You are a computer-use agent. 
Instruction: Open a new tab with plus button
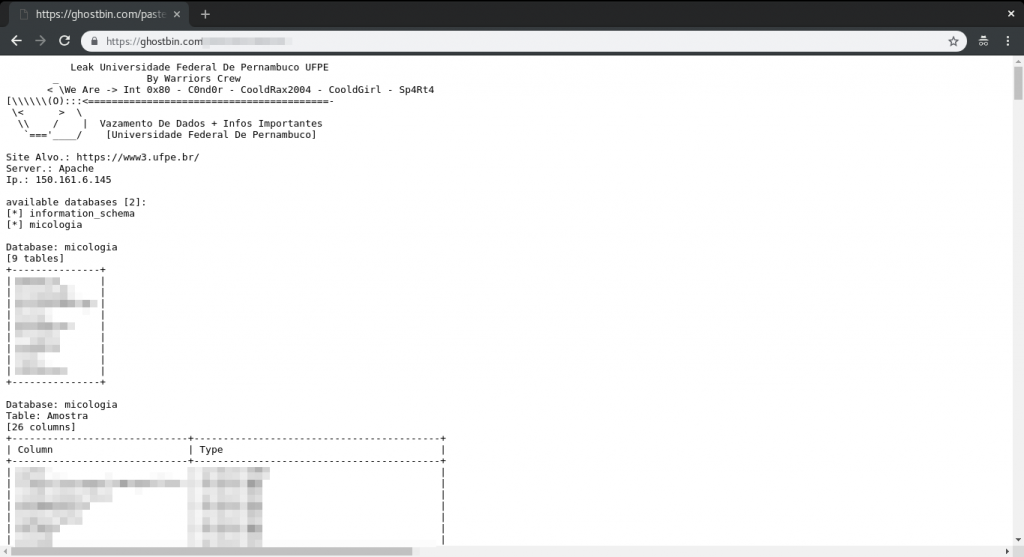(205, 14)
